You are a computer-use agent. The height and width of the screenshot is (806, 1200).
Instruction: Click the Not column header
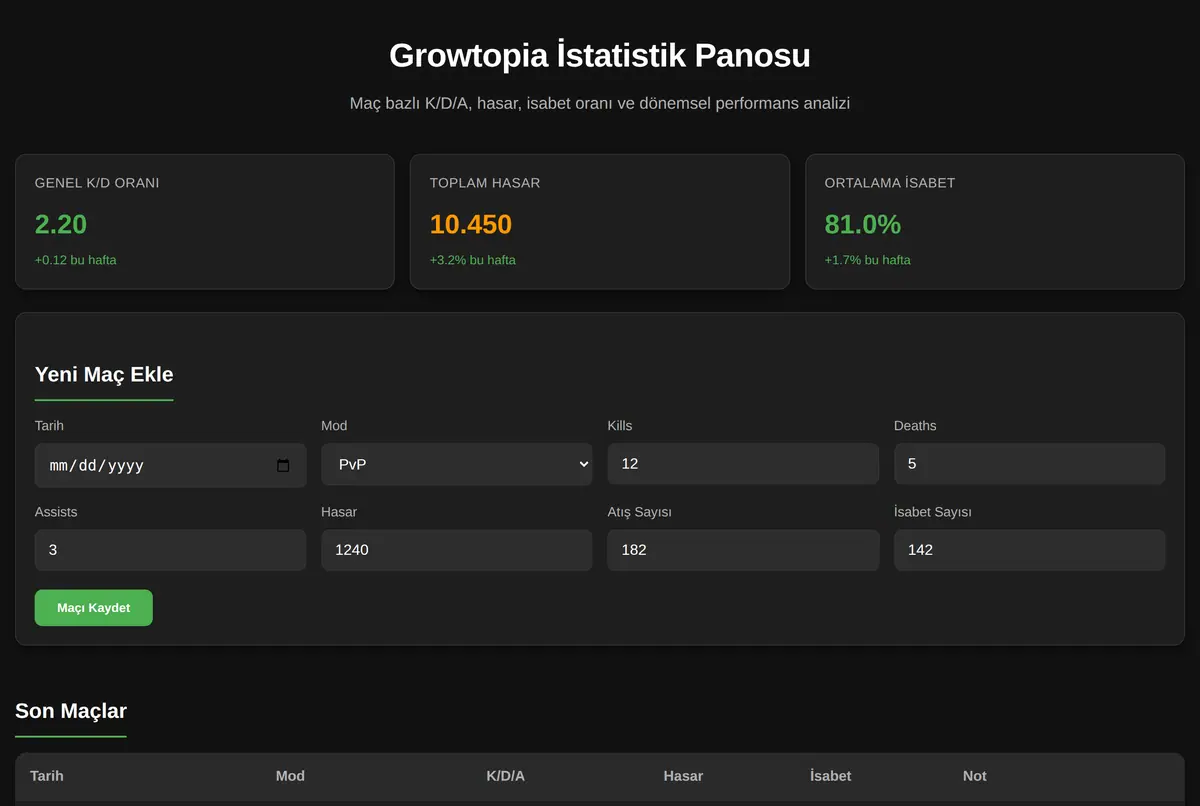(x=975, y=776)
